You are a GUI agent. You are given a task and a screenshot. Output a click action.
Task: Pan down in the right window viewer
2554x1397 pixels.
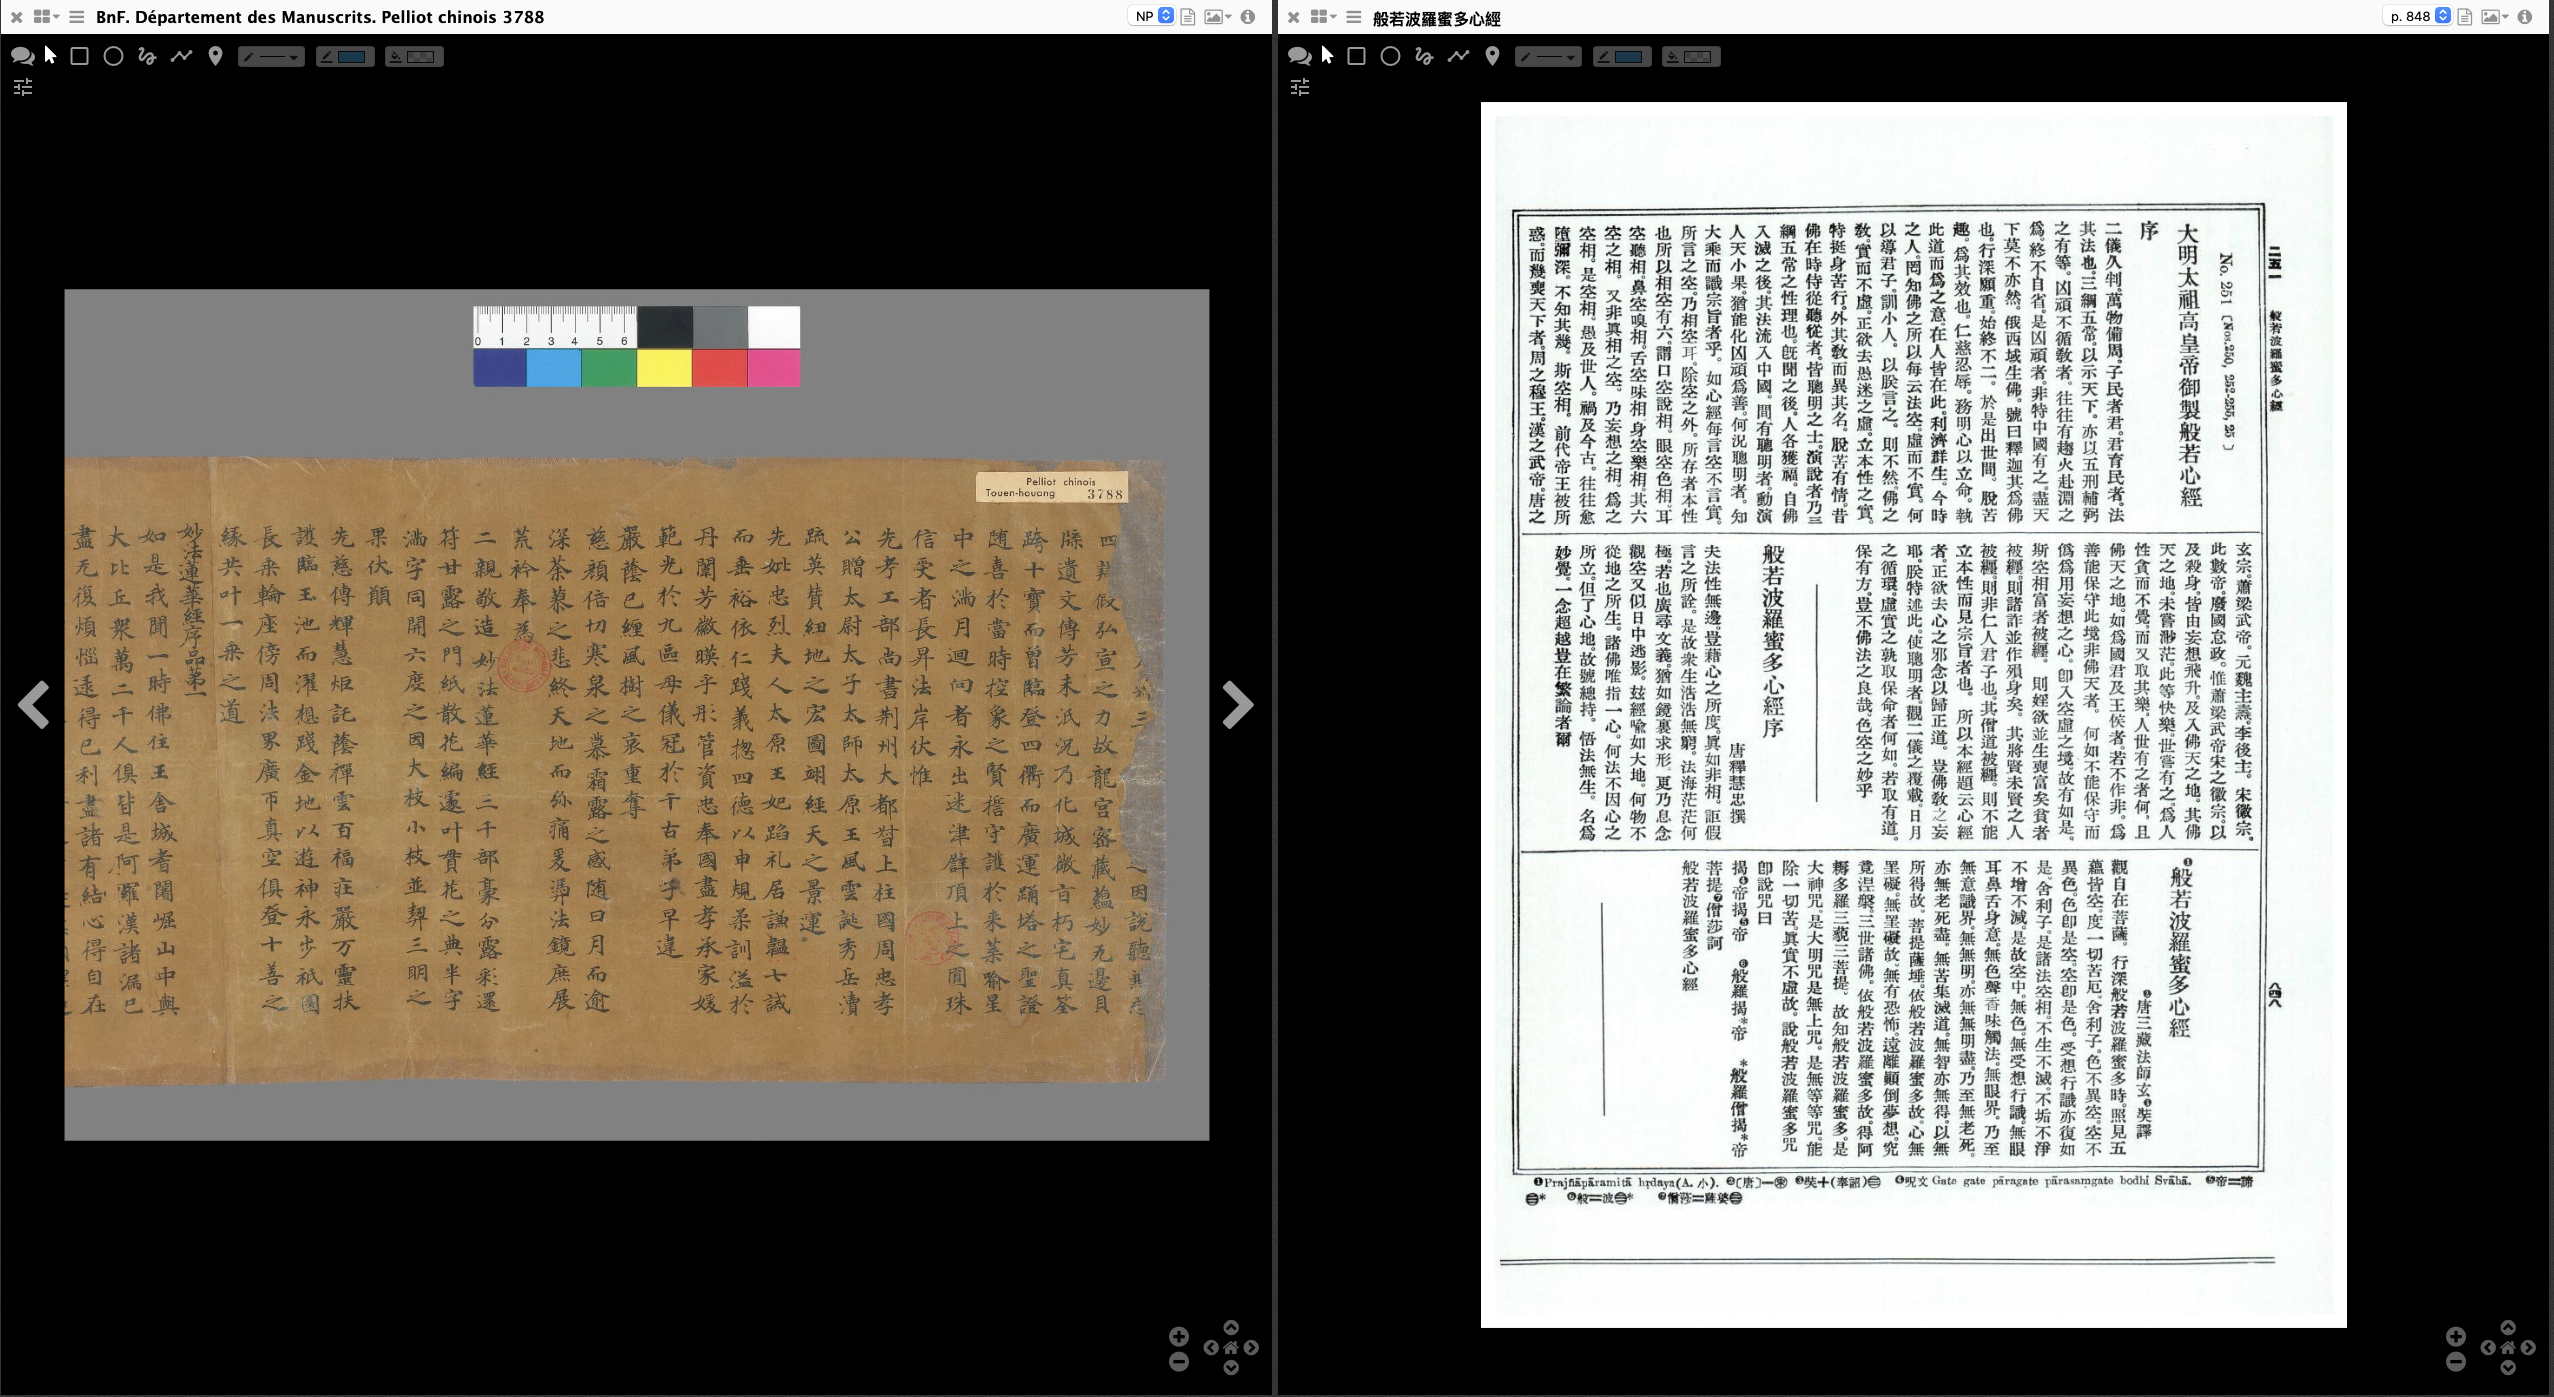pyautogui.click(x=2508, y=1367)
